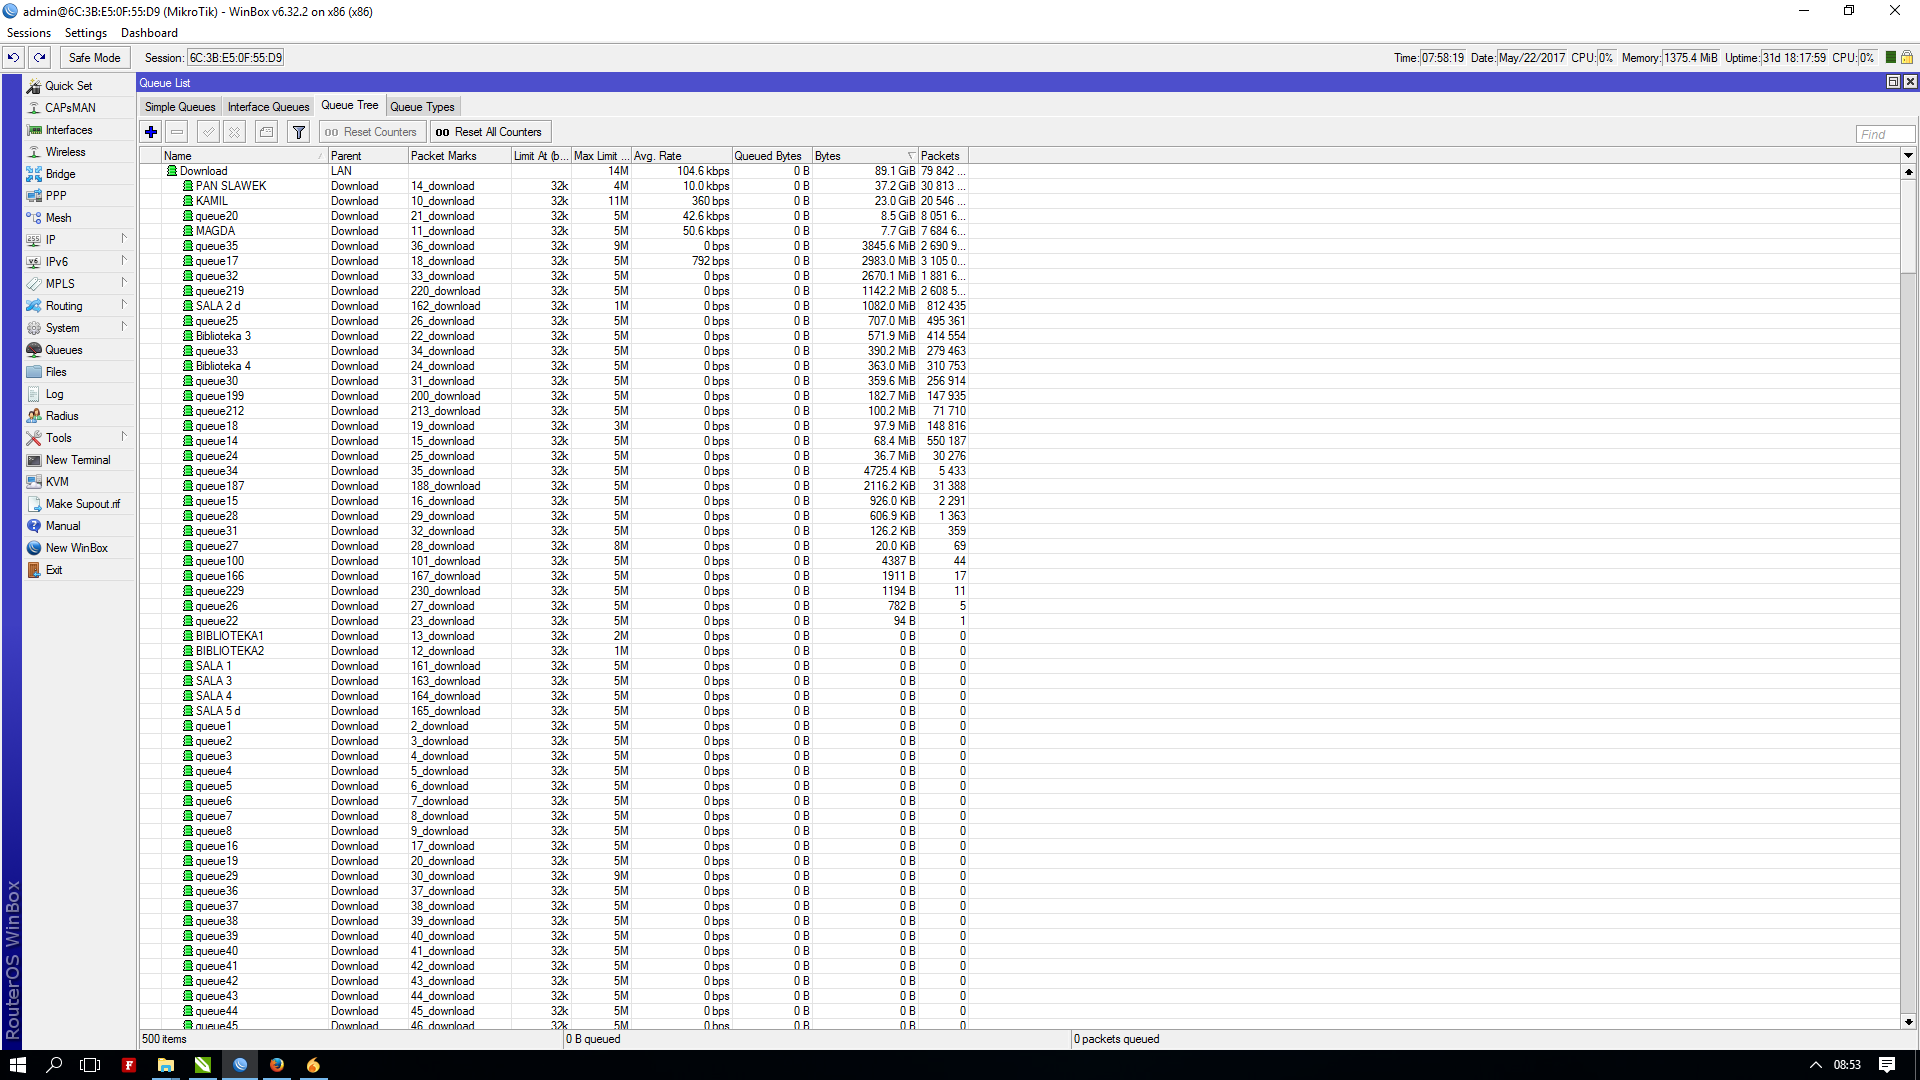The width and height of the screenshot is (1920, 1080).
Task: Select the PAN SLAWEK queue row
Action: click(231, 186)
